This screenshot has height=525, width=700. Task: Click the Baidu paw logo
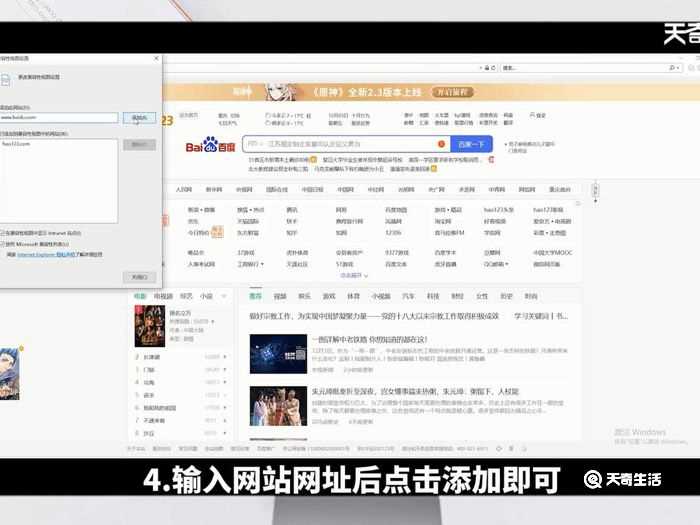[x=210, y=144]
